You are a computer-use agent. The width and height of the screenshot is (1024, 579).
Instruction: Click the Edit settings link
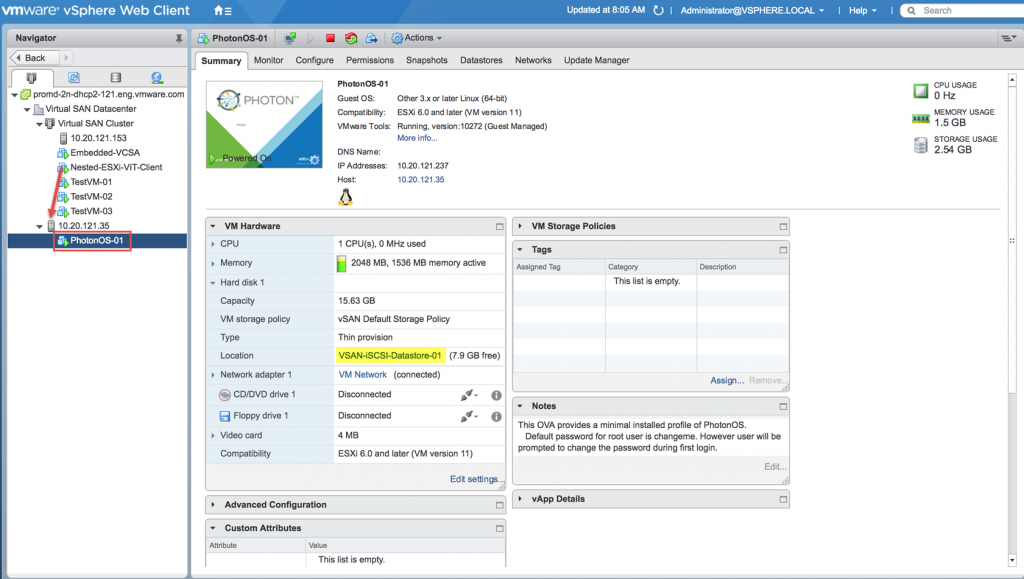(476, 479)
